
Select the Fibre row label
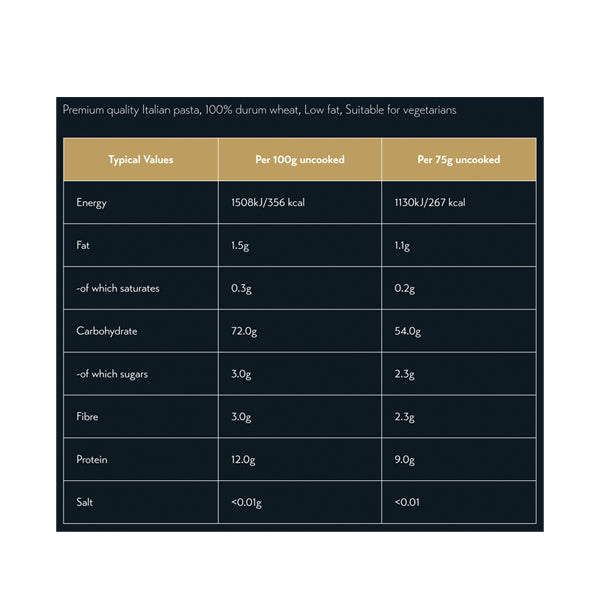click(88, 417)
